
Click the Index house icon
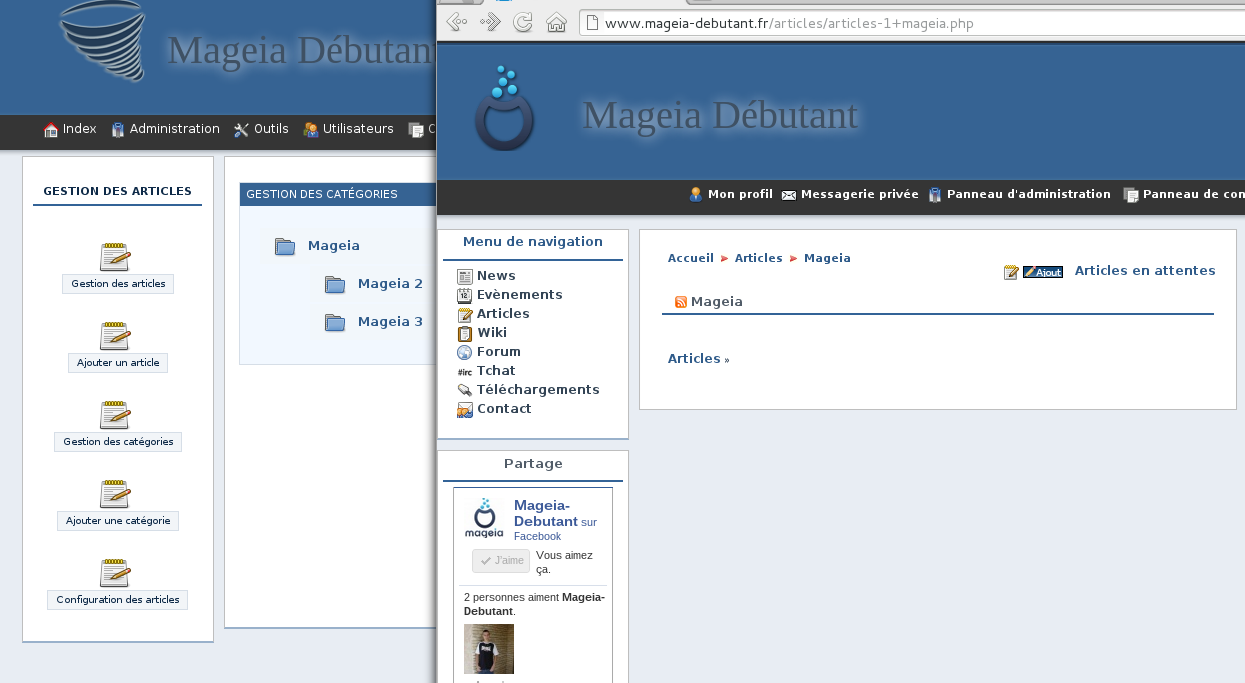(51, 129)
